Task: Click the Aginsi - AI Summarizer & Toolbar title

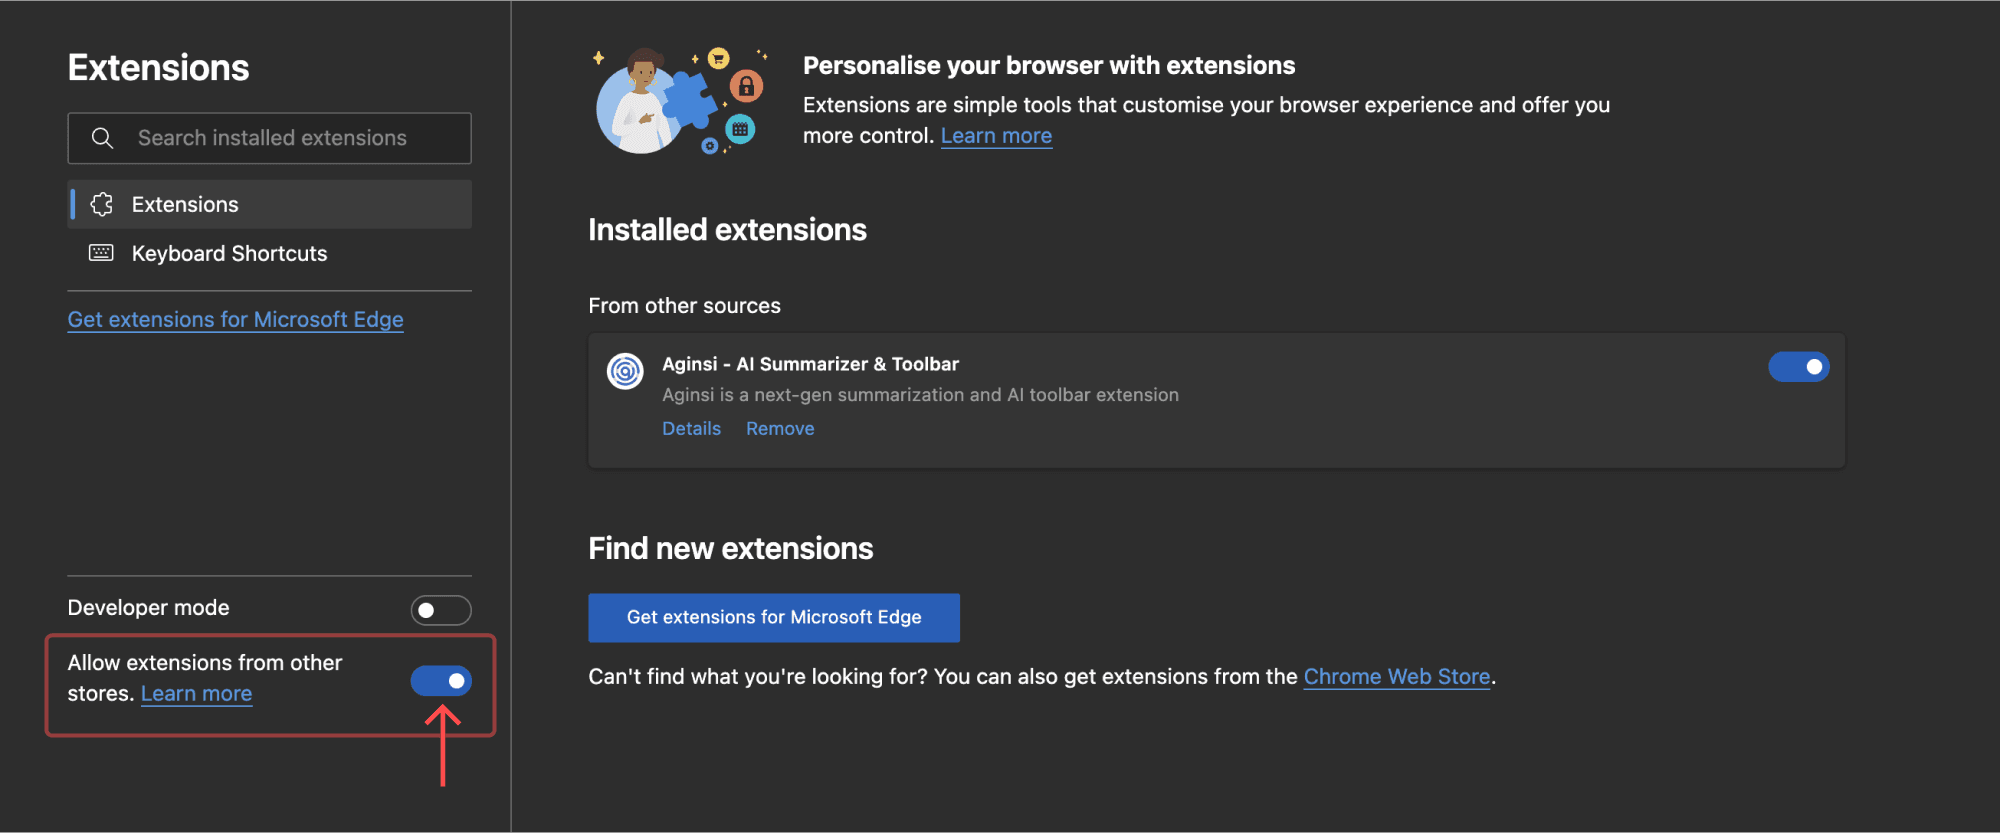Action: click(810, 364)
